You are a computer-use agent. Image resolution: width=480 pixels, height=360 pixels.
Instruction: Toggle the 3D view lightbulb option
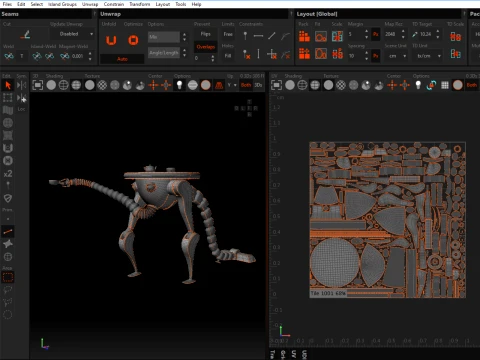click(x=179, y=85)
